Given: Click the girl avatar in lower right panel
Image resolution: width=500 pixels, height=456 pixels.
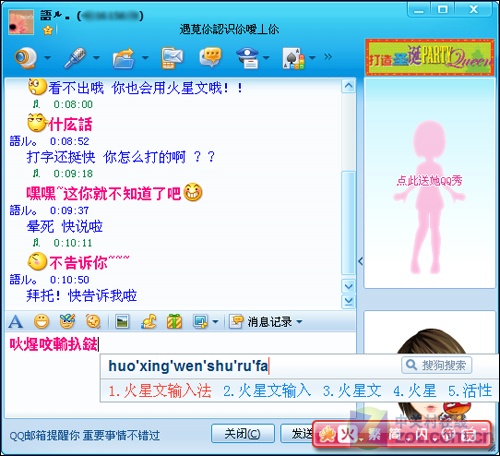Looking at the screenshot, I should pyautogui.click(x=430, y=367).
